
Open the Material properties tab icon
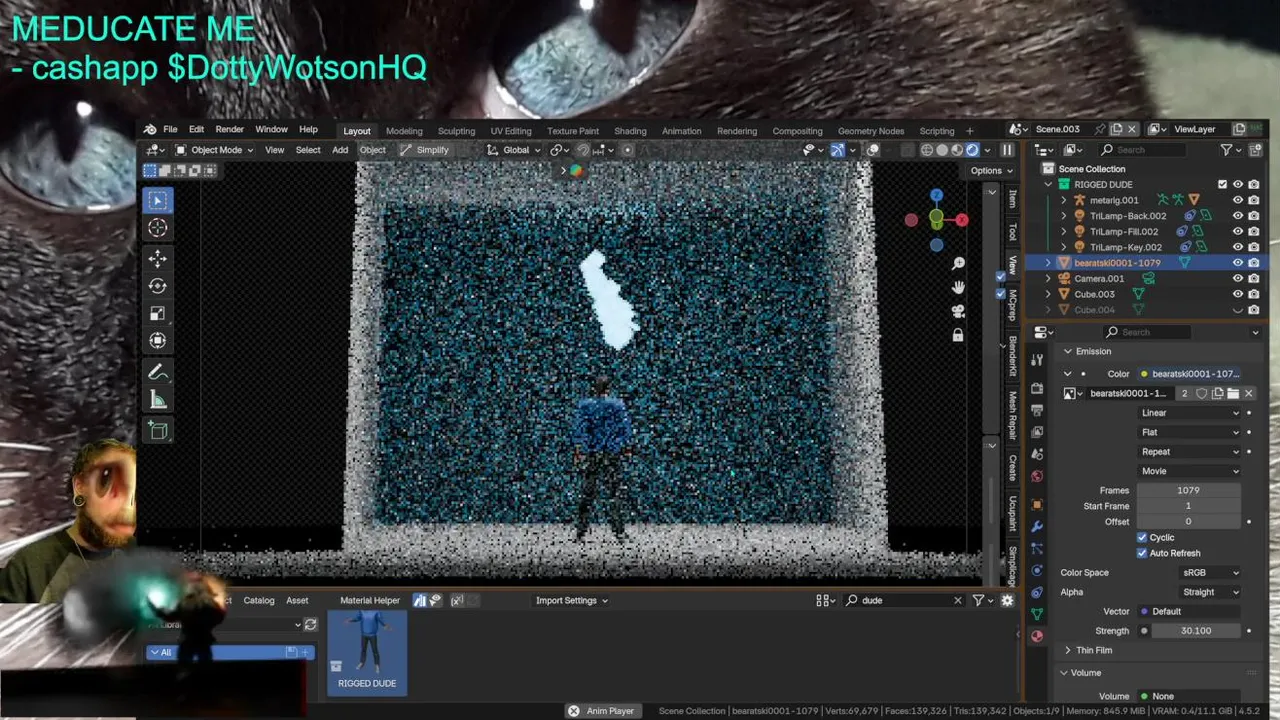point(1036,636)
